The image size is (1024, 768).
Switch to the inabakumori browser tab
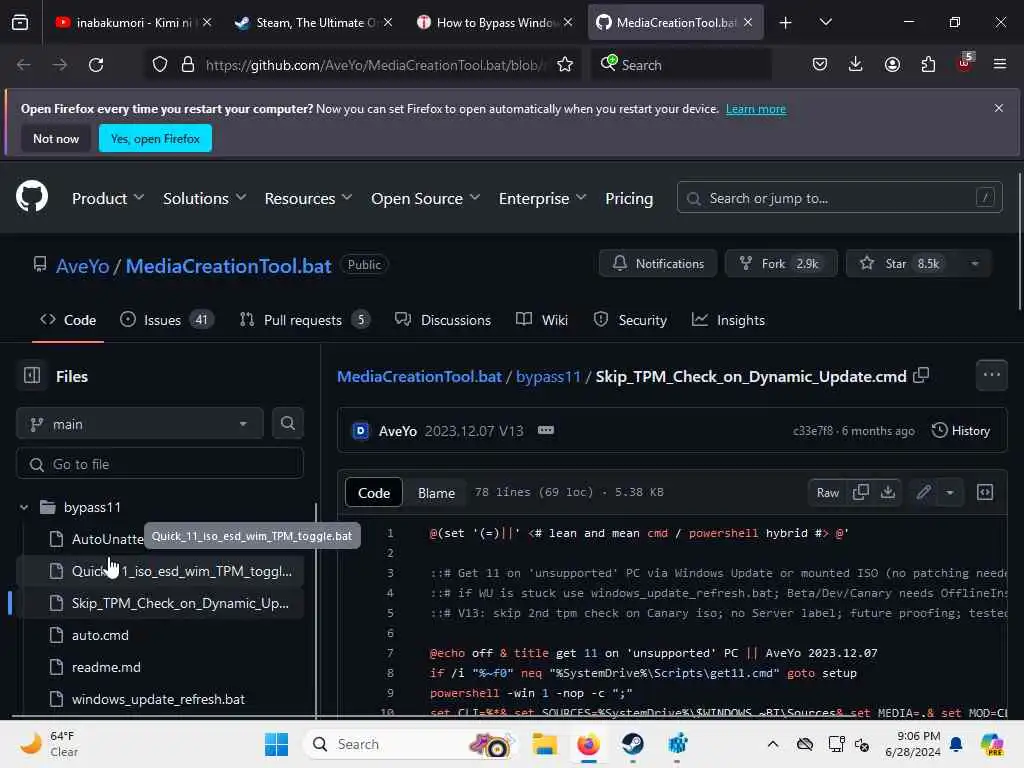pyautogui.click(x=133, y=22)
